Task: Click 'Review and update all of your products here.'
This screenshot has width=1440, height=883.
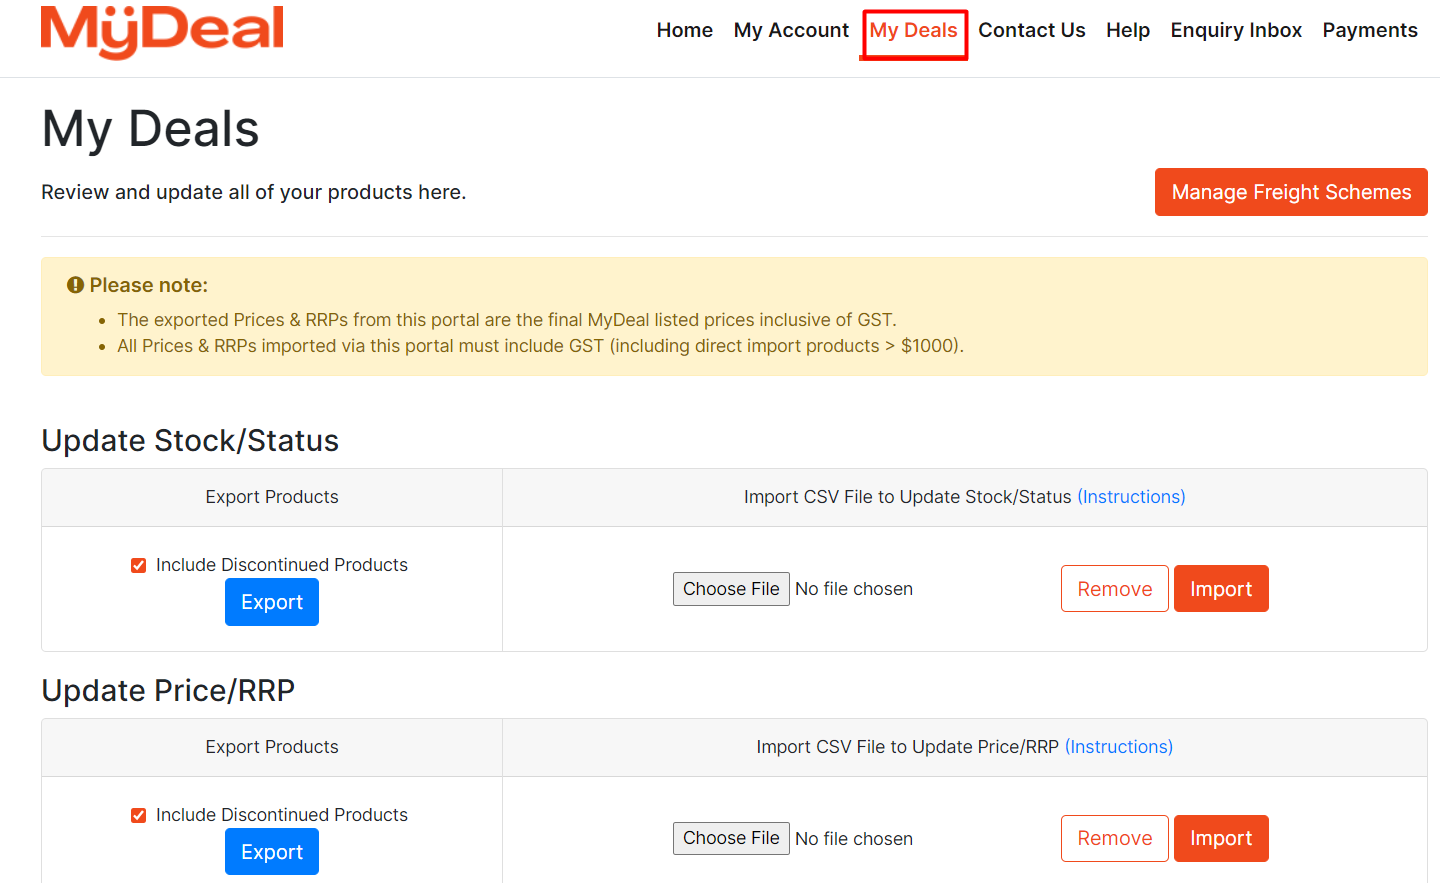Action: pyautogui.click(x=254, y=192)
